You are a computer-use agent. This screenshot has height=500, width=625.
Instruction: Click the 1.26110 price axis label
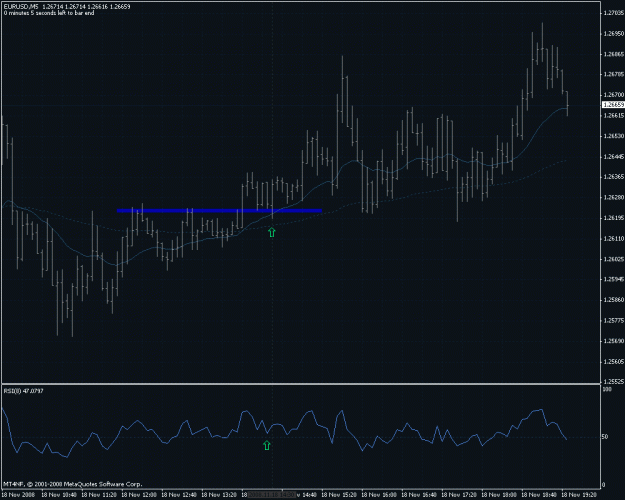(x=614, y=239)
